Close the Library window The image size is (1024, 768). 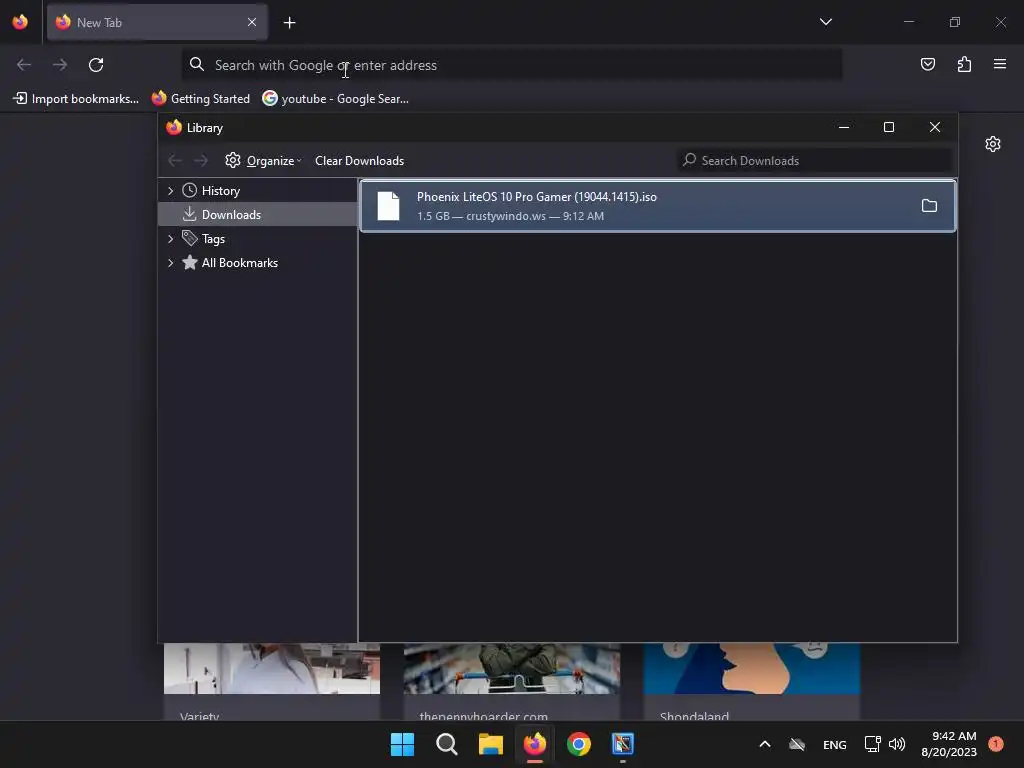(x=935, y=127)
